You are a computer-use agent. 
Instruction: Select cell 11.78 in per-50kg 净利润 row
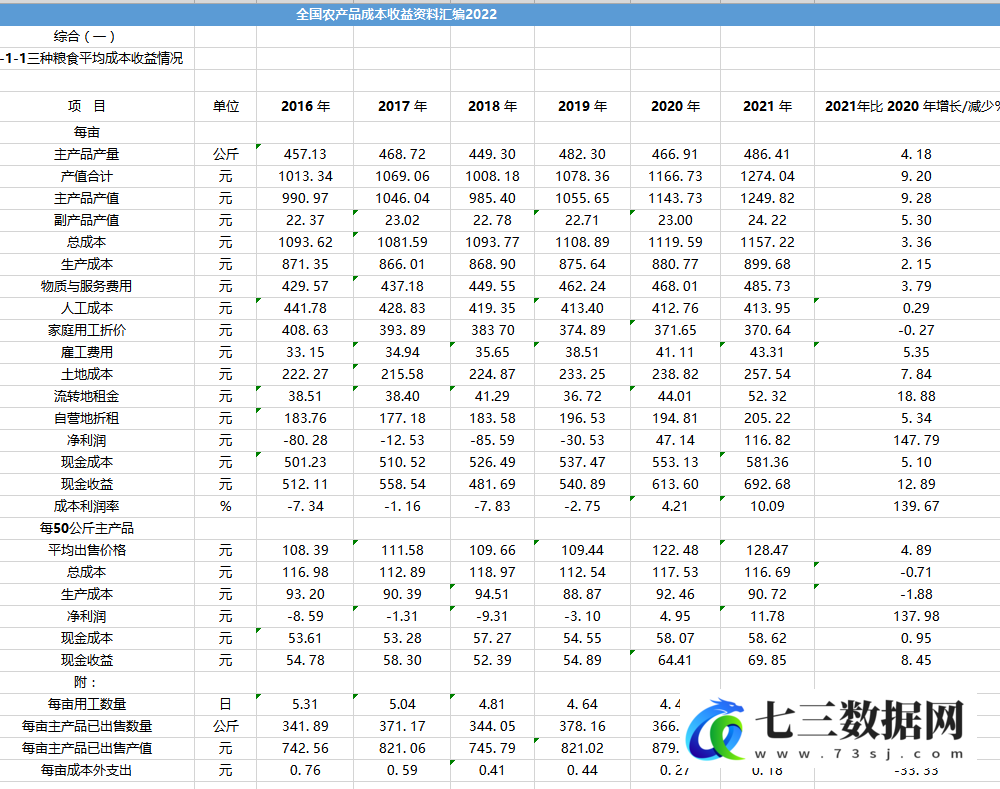[767, 616]
